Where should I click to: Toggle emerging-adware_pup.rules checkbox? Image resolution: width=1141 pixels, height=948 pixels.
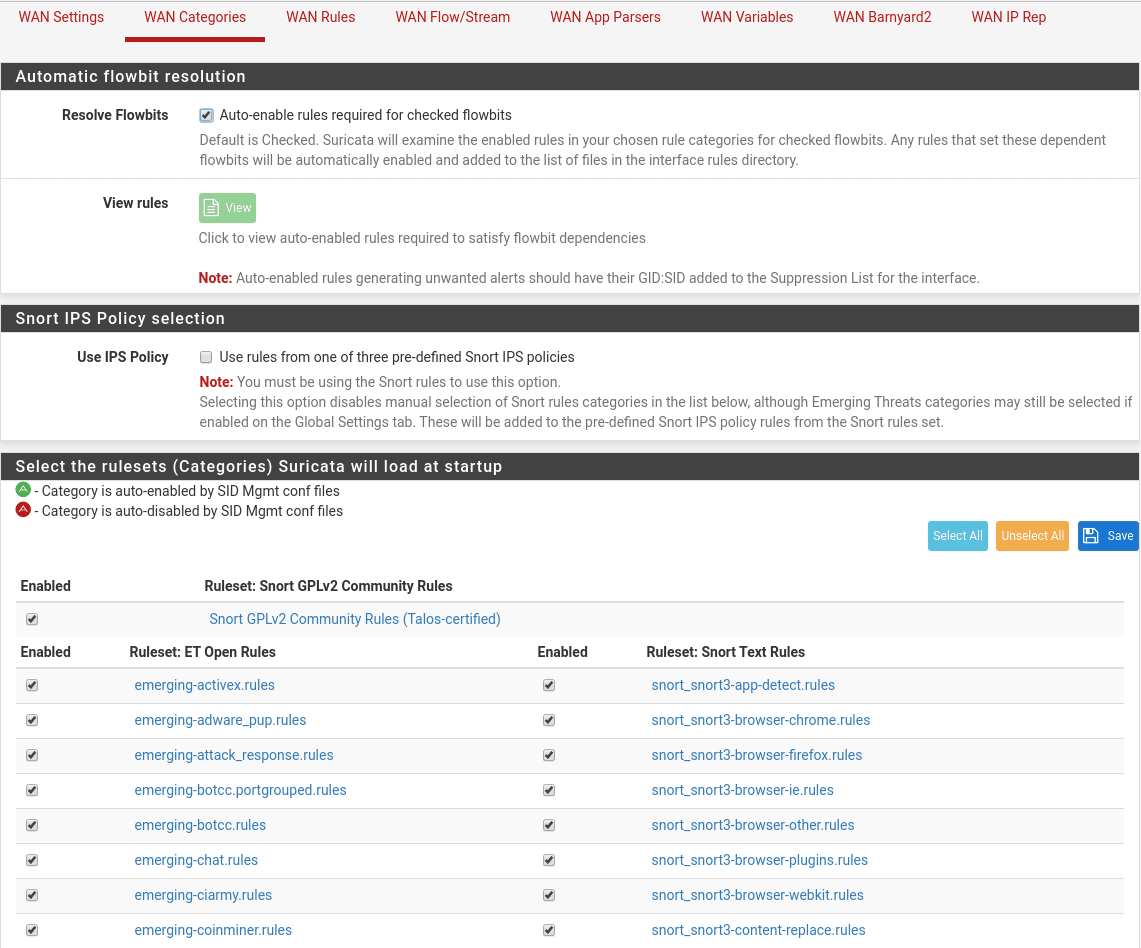(x=32, y=720)
